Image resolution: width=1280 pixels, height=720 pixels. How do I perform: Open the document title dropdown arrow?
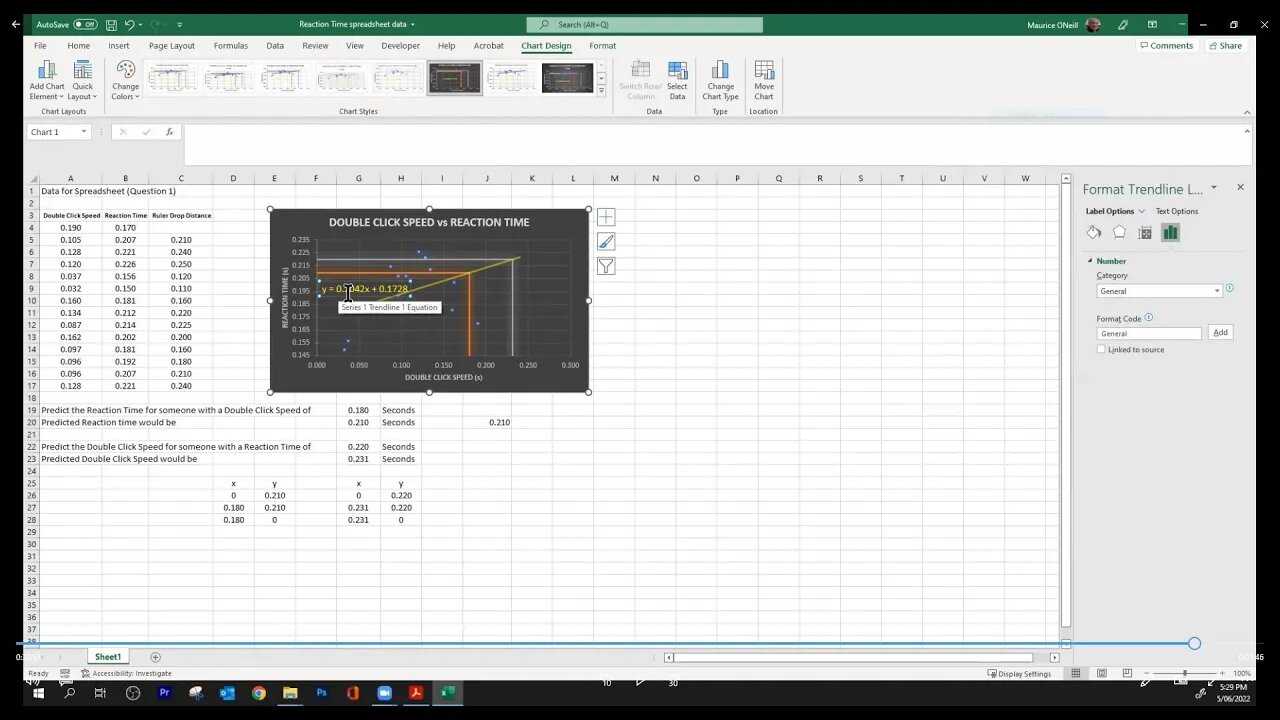(412, 24)
